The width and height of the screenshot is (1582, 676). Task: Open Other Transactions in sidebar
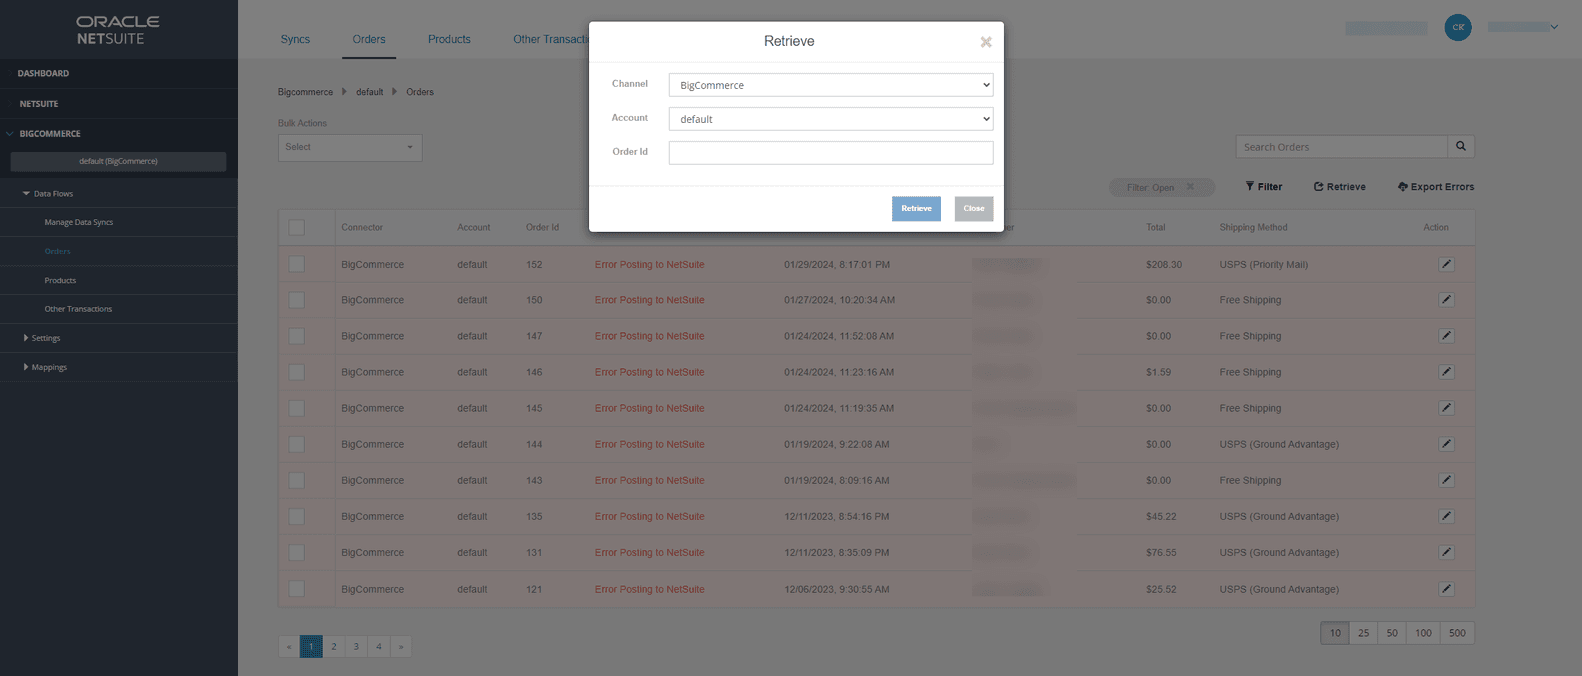pyautogui.click(x=78, y=309)
